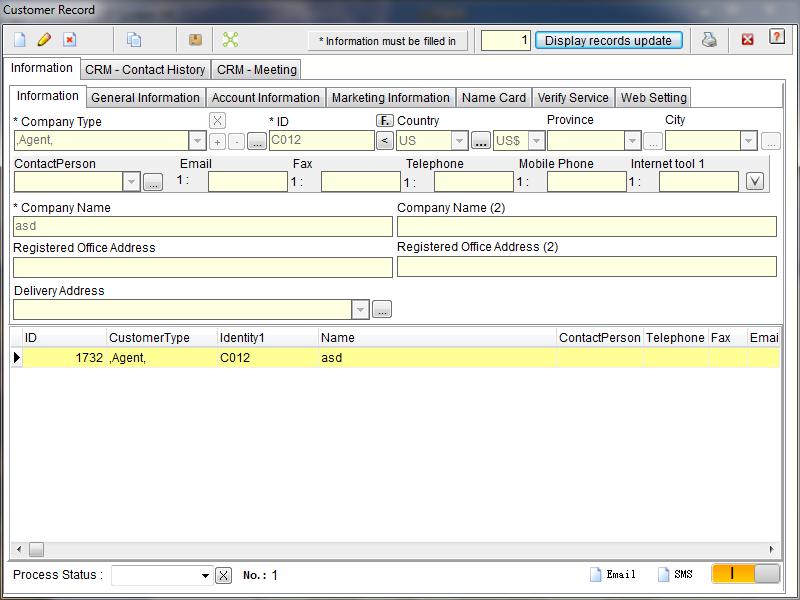The image size is (800, 600).
Task: Create a new customer record
Action: 20,40
